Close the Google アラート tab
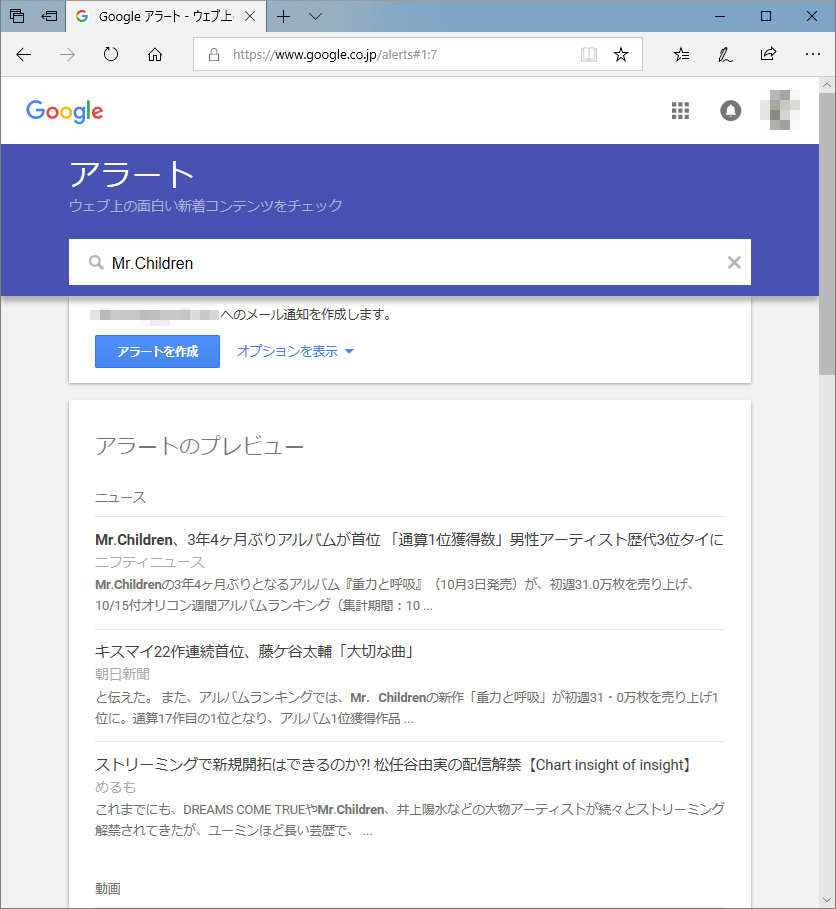Screen dimensions: 836x909 pos(250,16)
